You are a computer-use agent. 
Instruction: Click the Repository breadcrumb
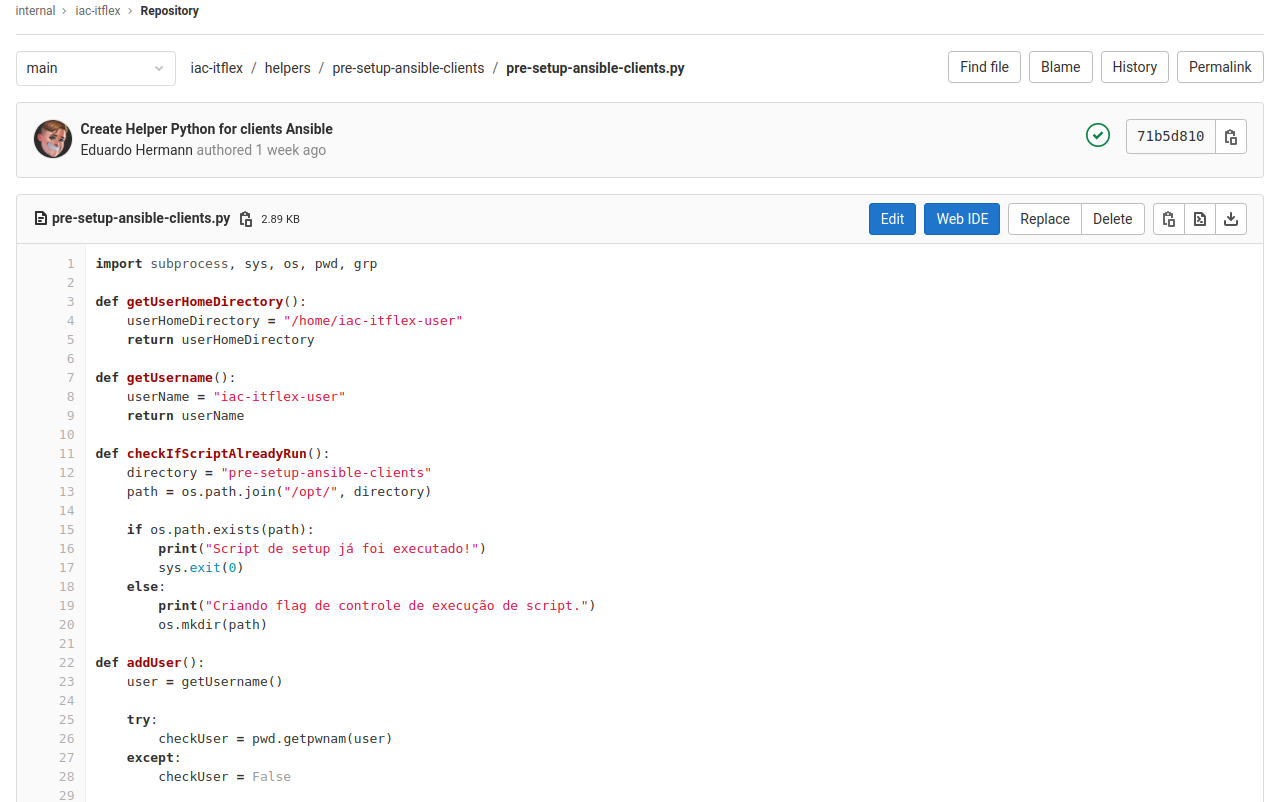tap(169, 11)
